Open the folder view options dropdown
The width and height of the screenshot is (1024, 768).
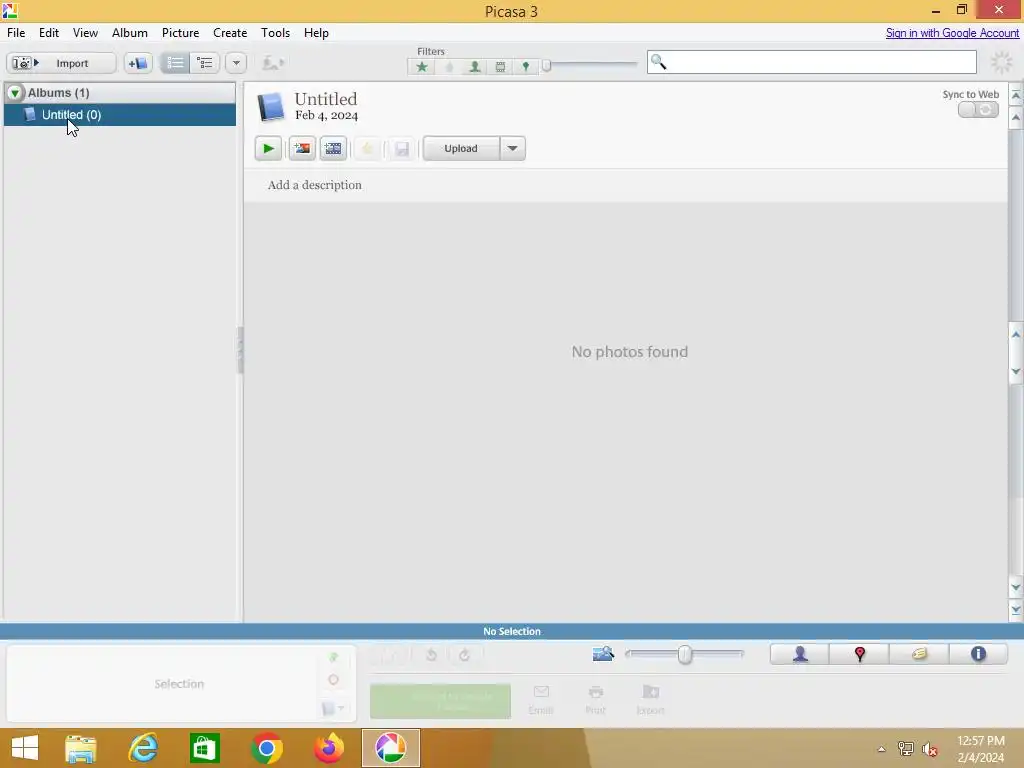(236, 63)
